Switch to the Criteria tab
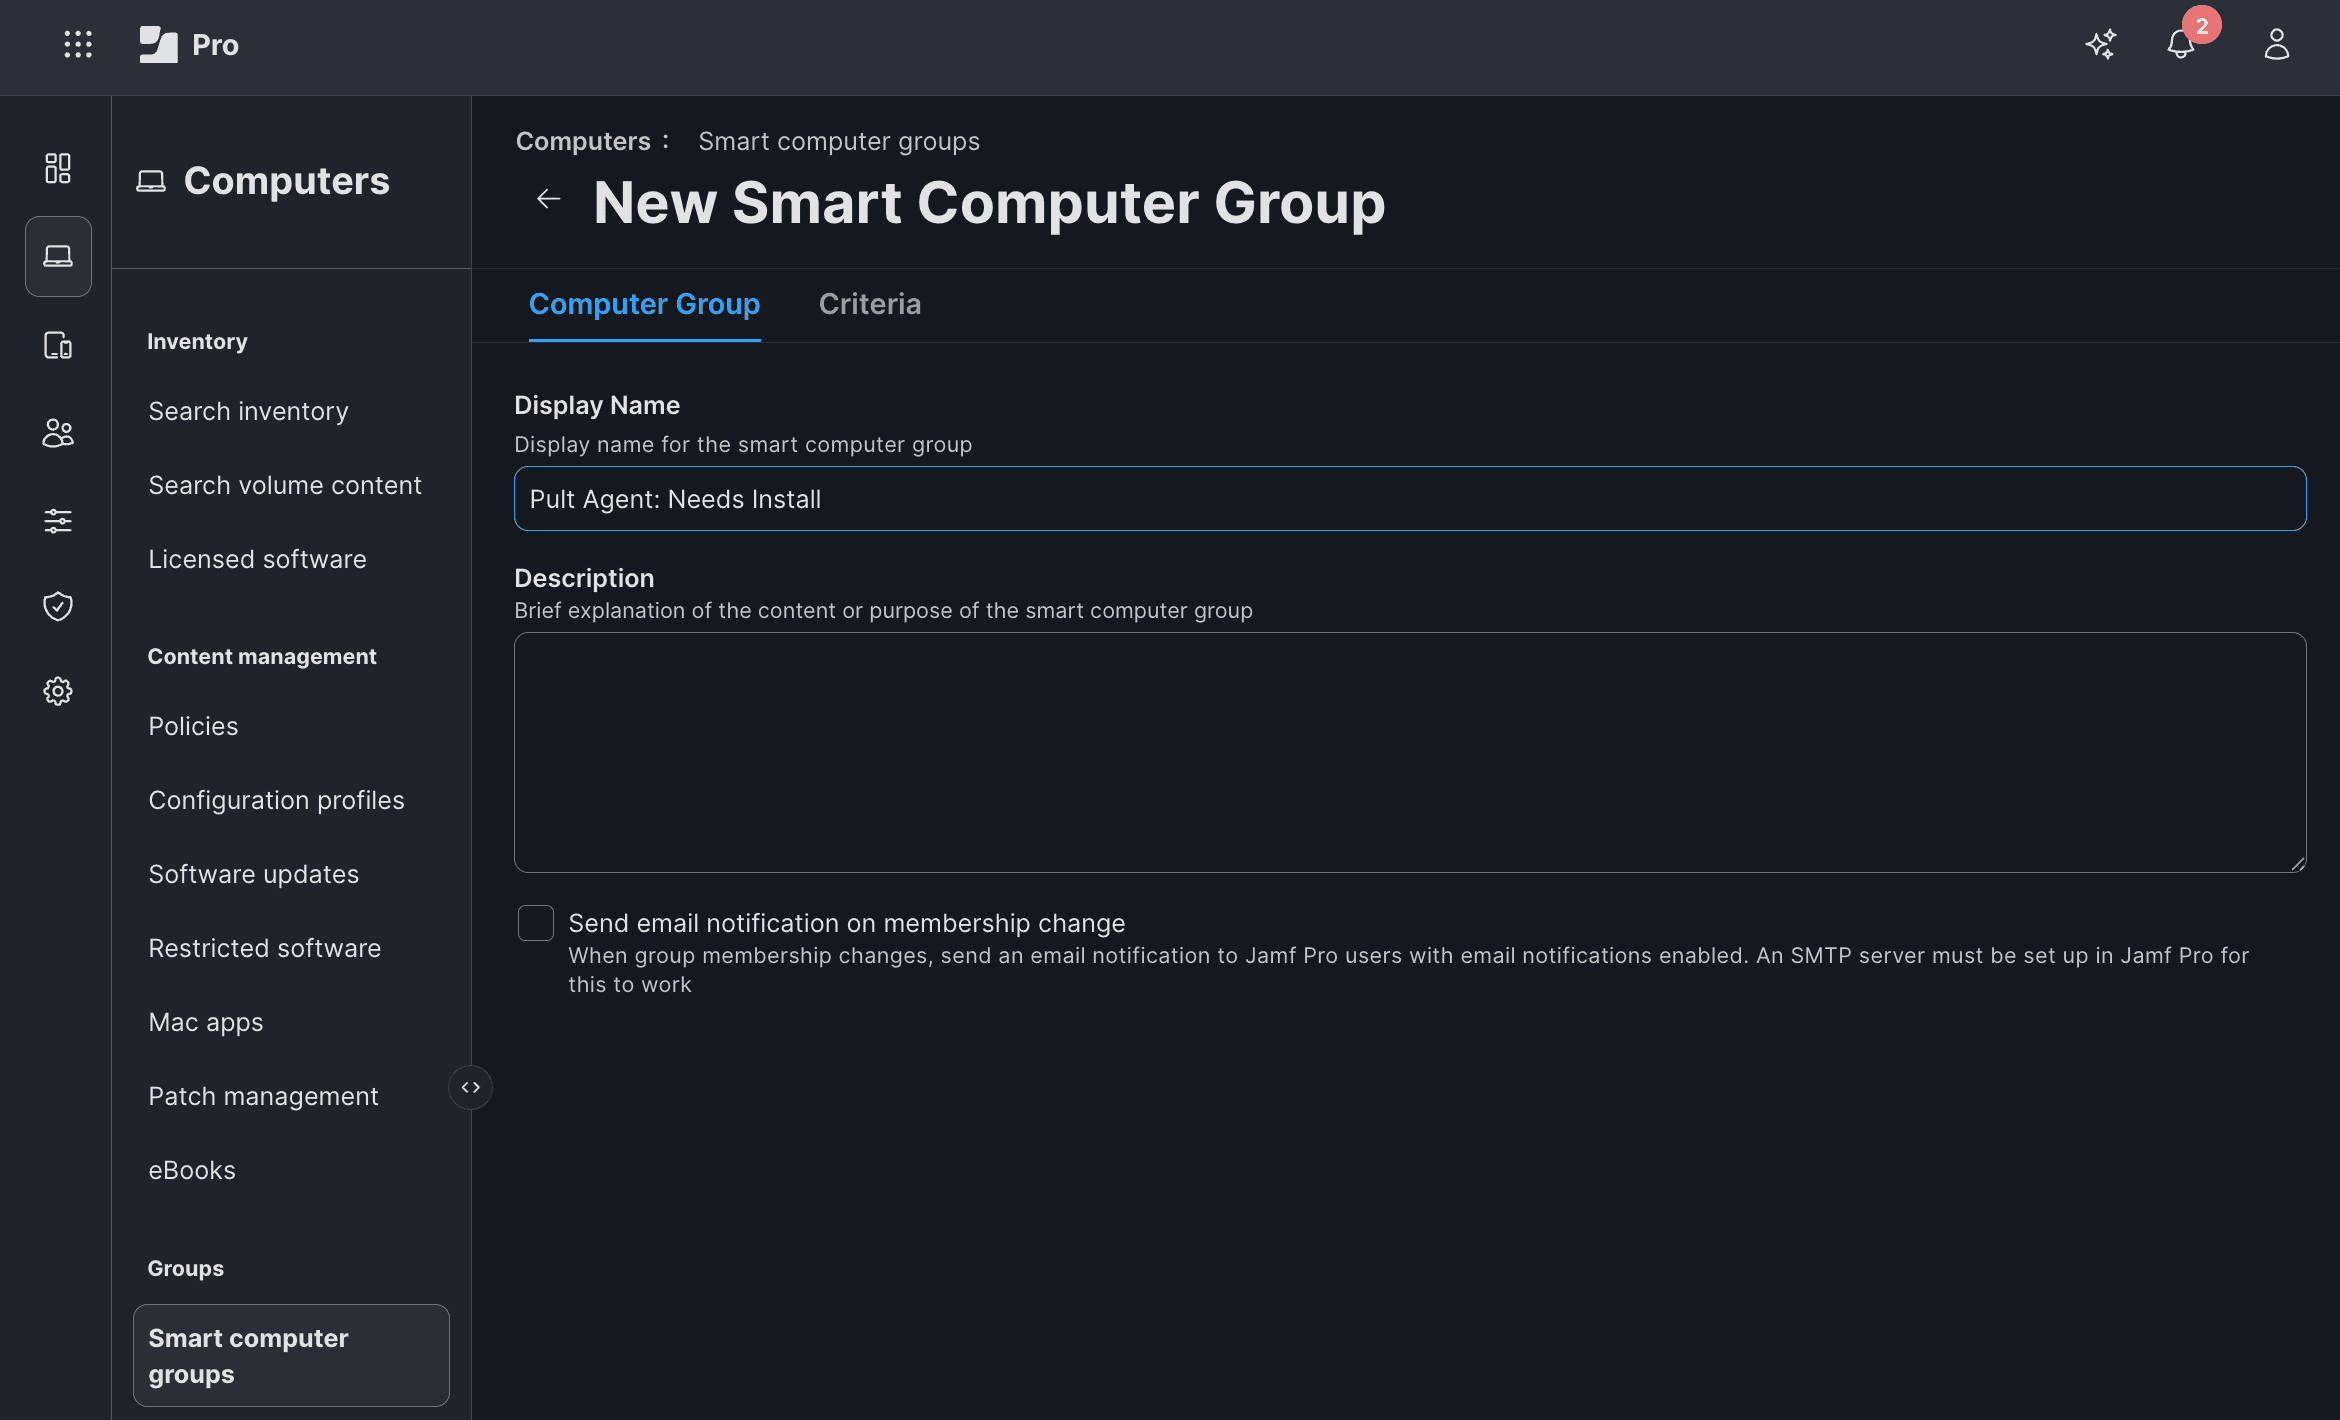This screenshot has height=1420, width=2340. (870, 304)
